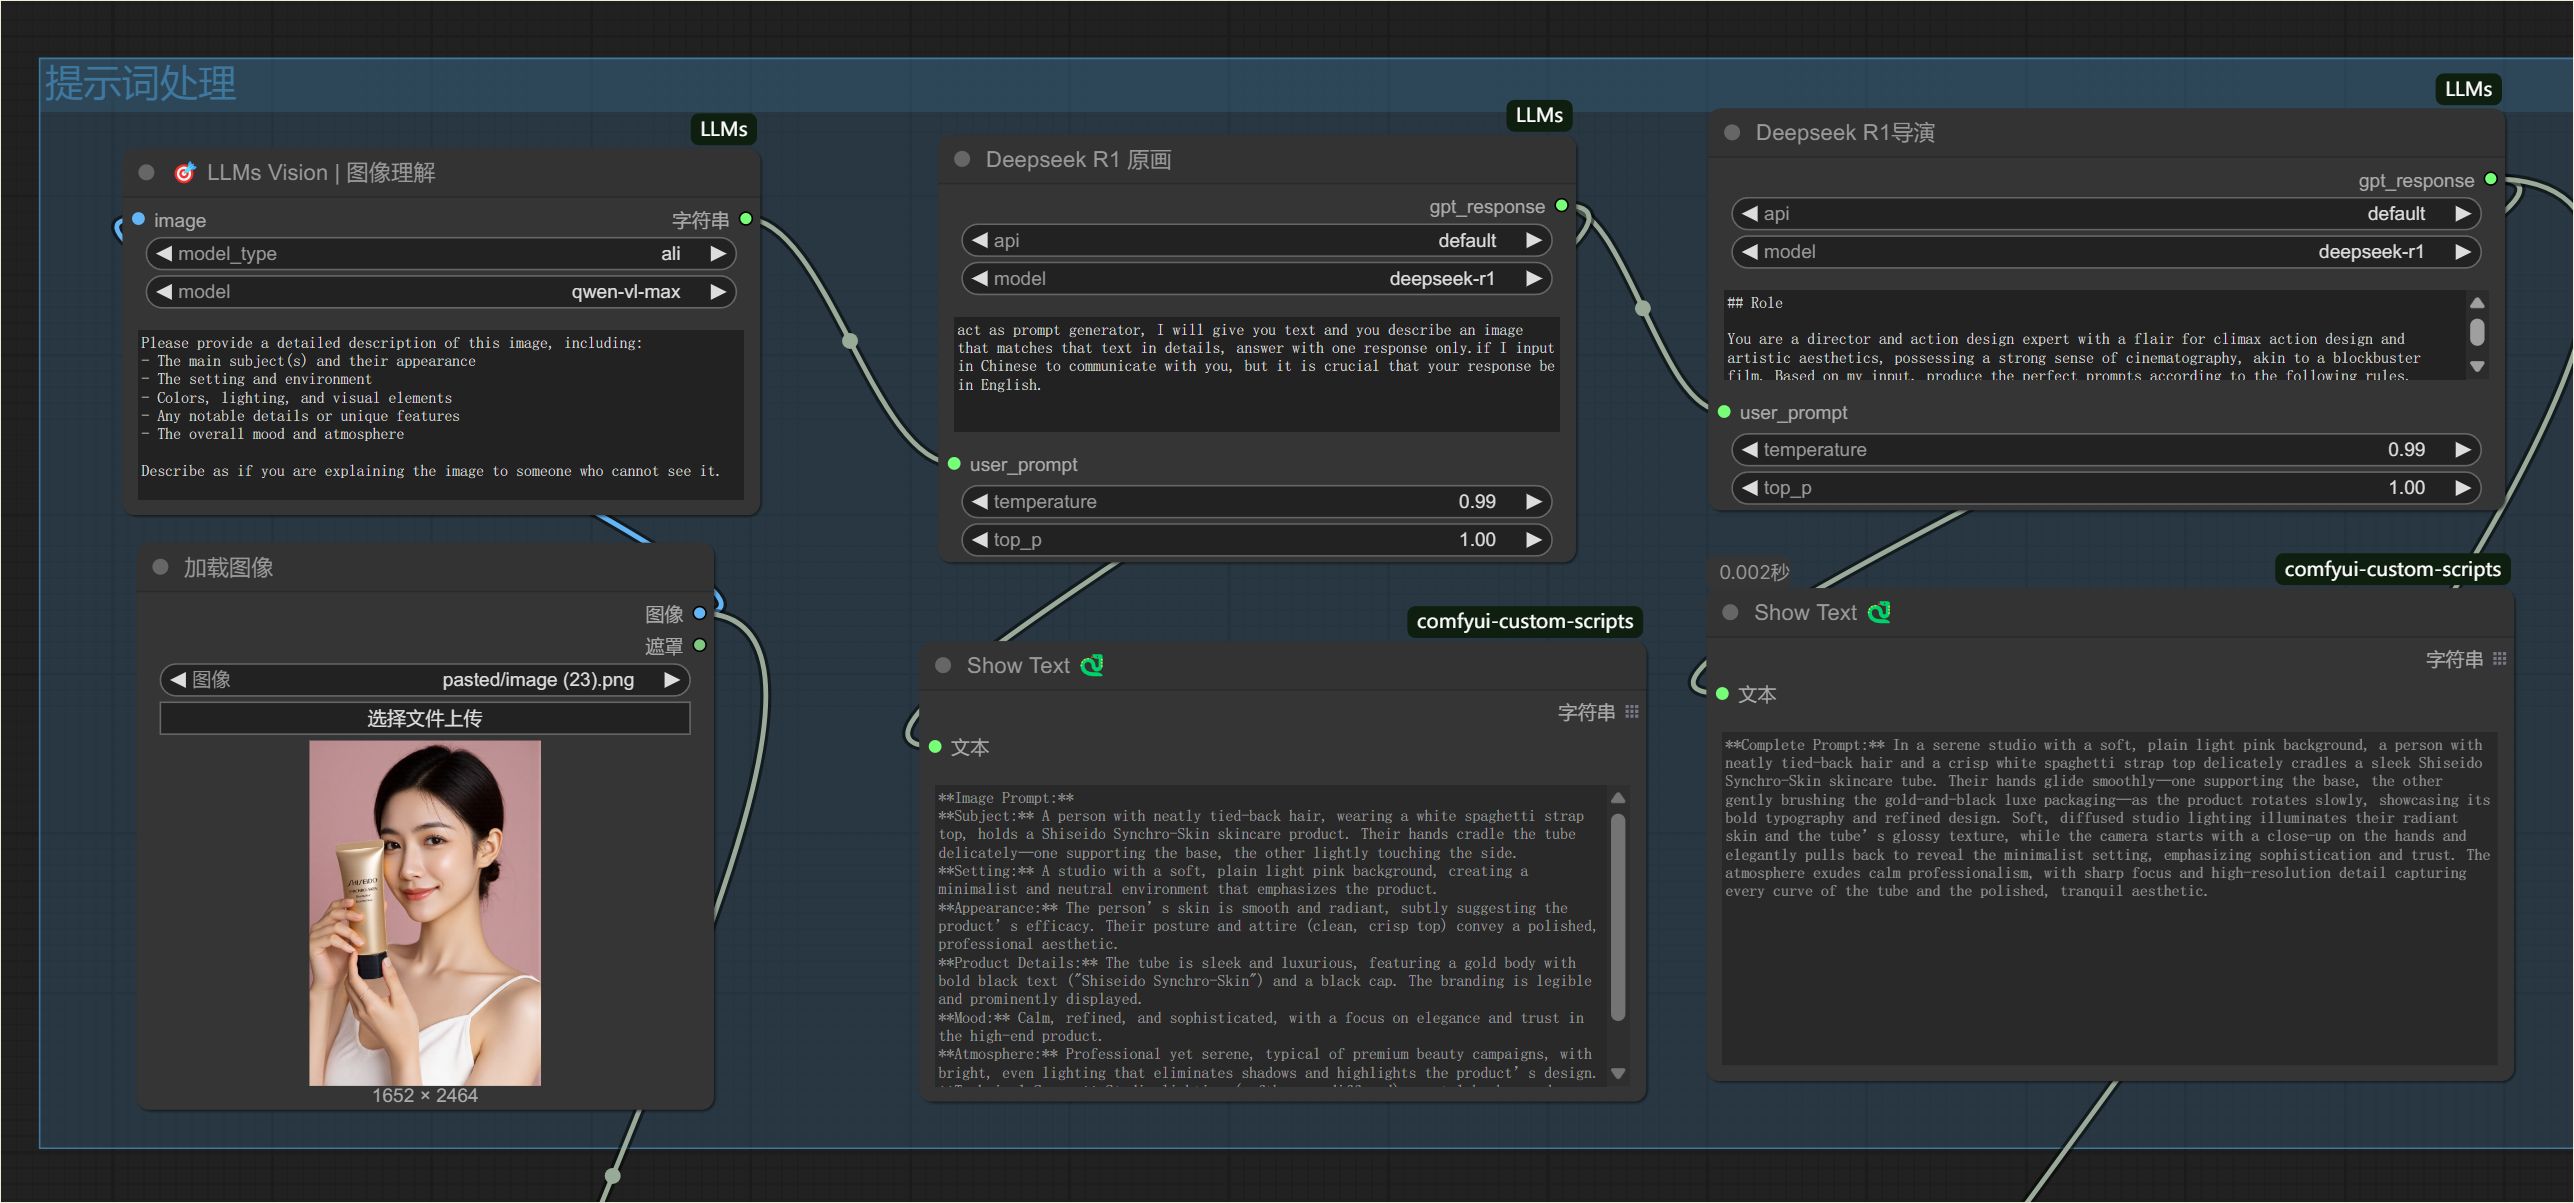The width and height of the screenshot is (2574, 1203).
Task: Click the green snake icon on middle Show Text
Action: pos(1092,665)
